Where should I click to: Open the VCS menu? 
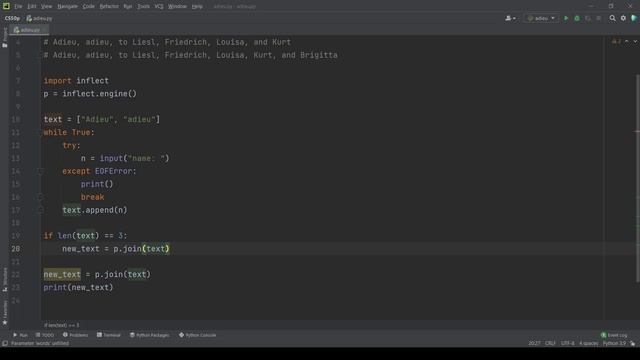[159, 7]
